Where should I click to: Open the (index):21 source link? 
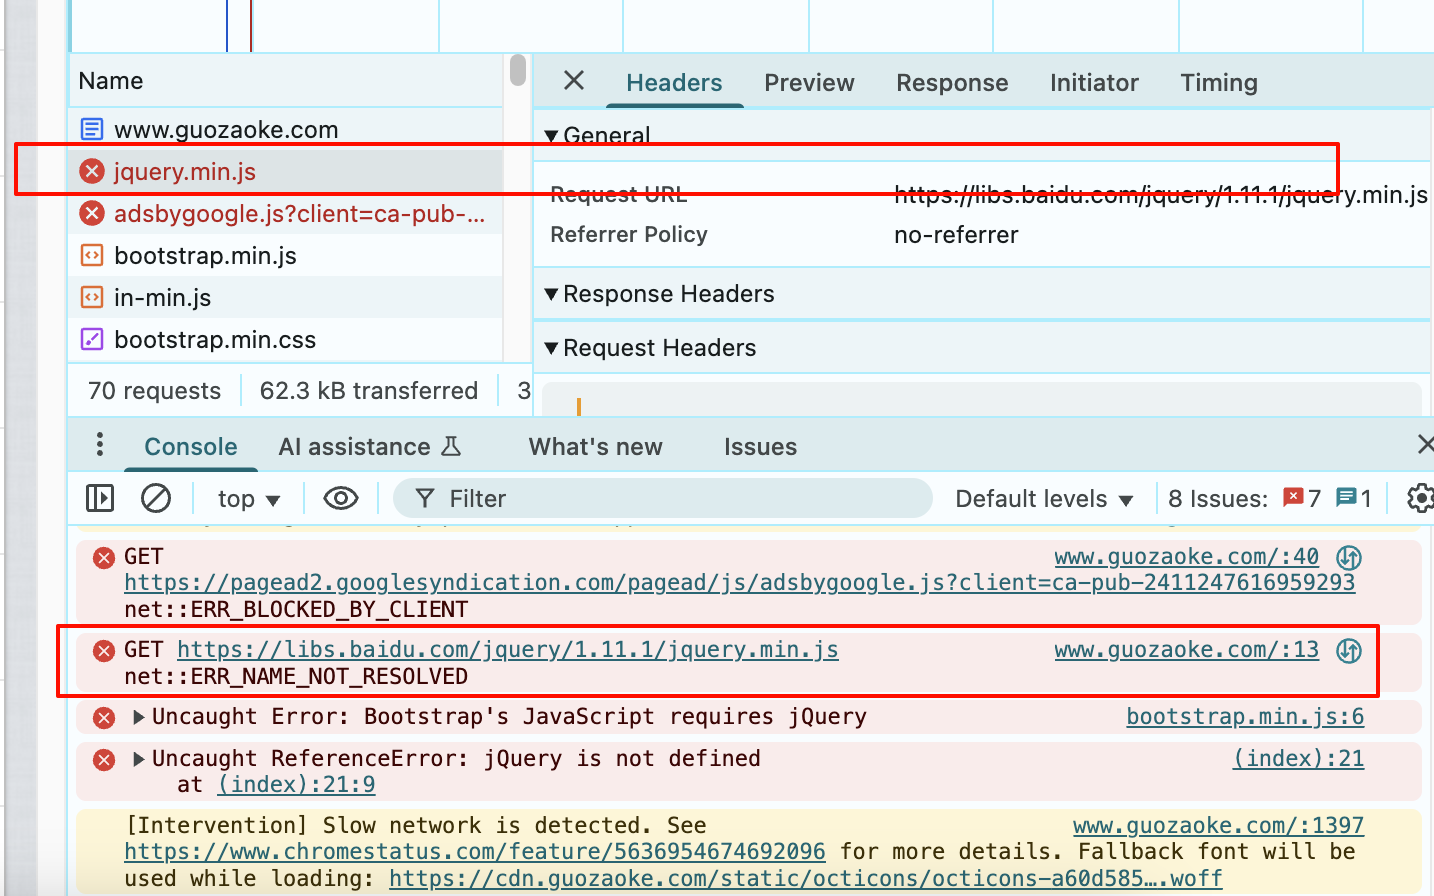pyautogui.click(x=1298, y=759)
